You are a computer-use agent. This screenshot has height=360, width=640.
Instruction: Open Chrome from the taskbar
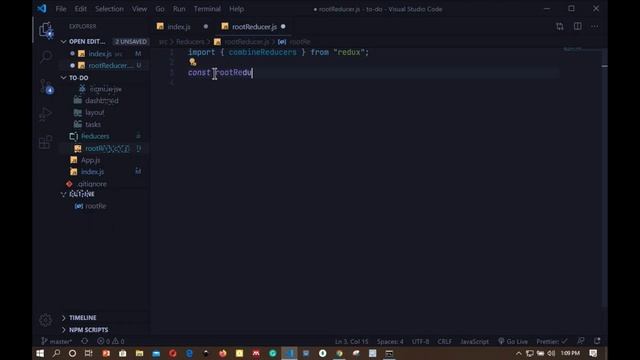[339, 353]
